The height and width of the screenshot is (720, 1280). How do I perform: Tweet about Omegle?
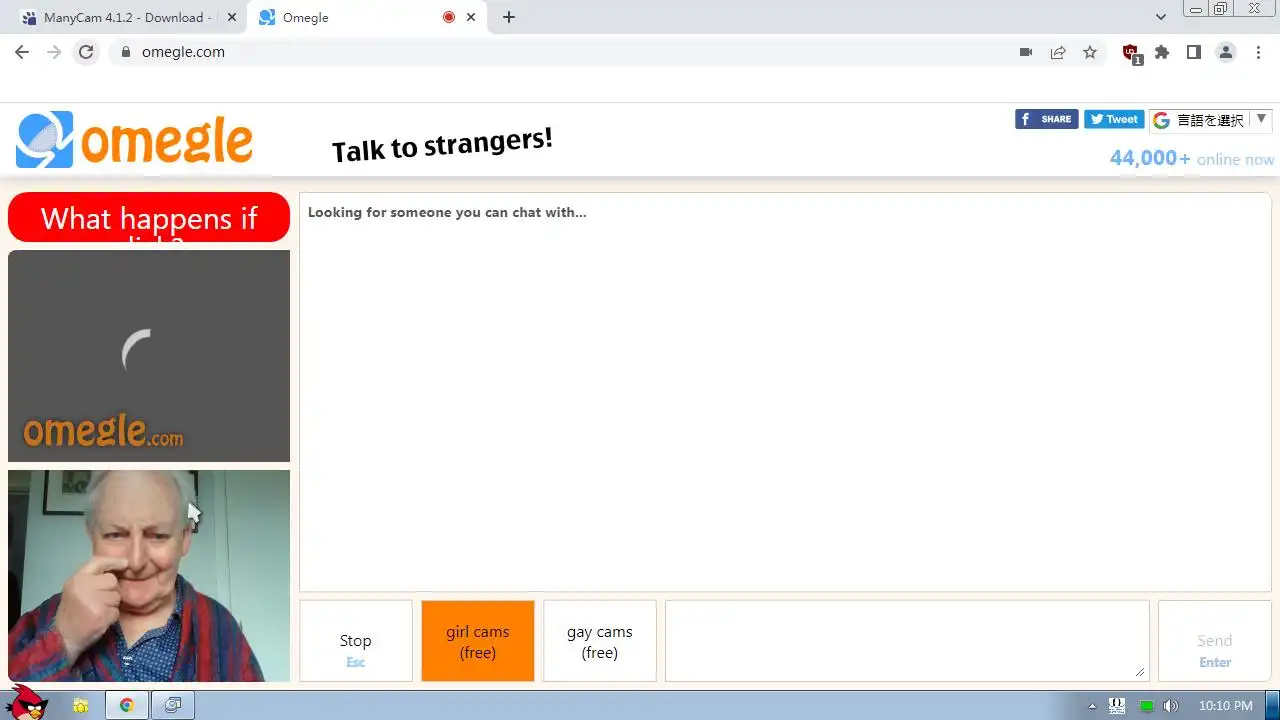point(1114,119)
